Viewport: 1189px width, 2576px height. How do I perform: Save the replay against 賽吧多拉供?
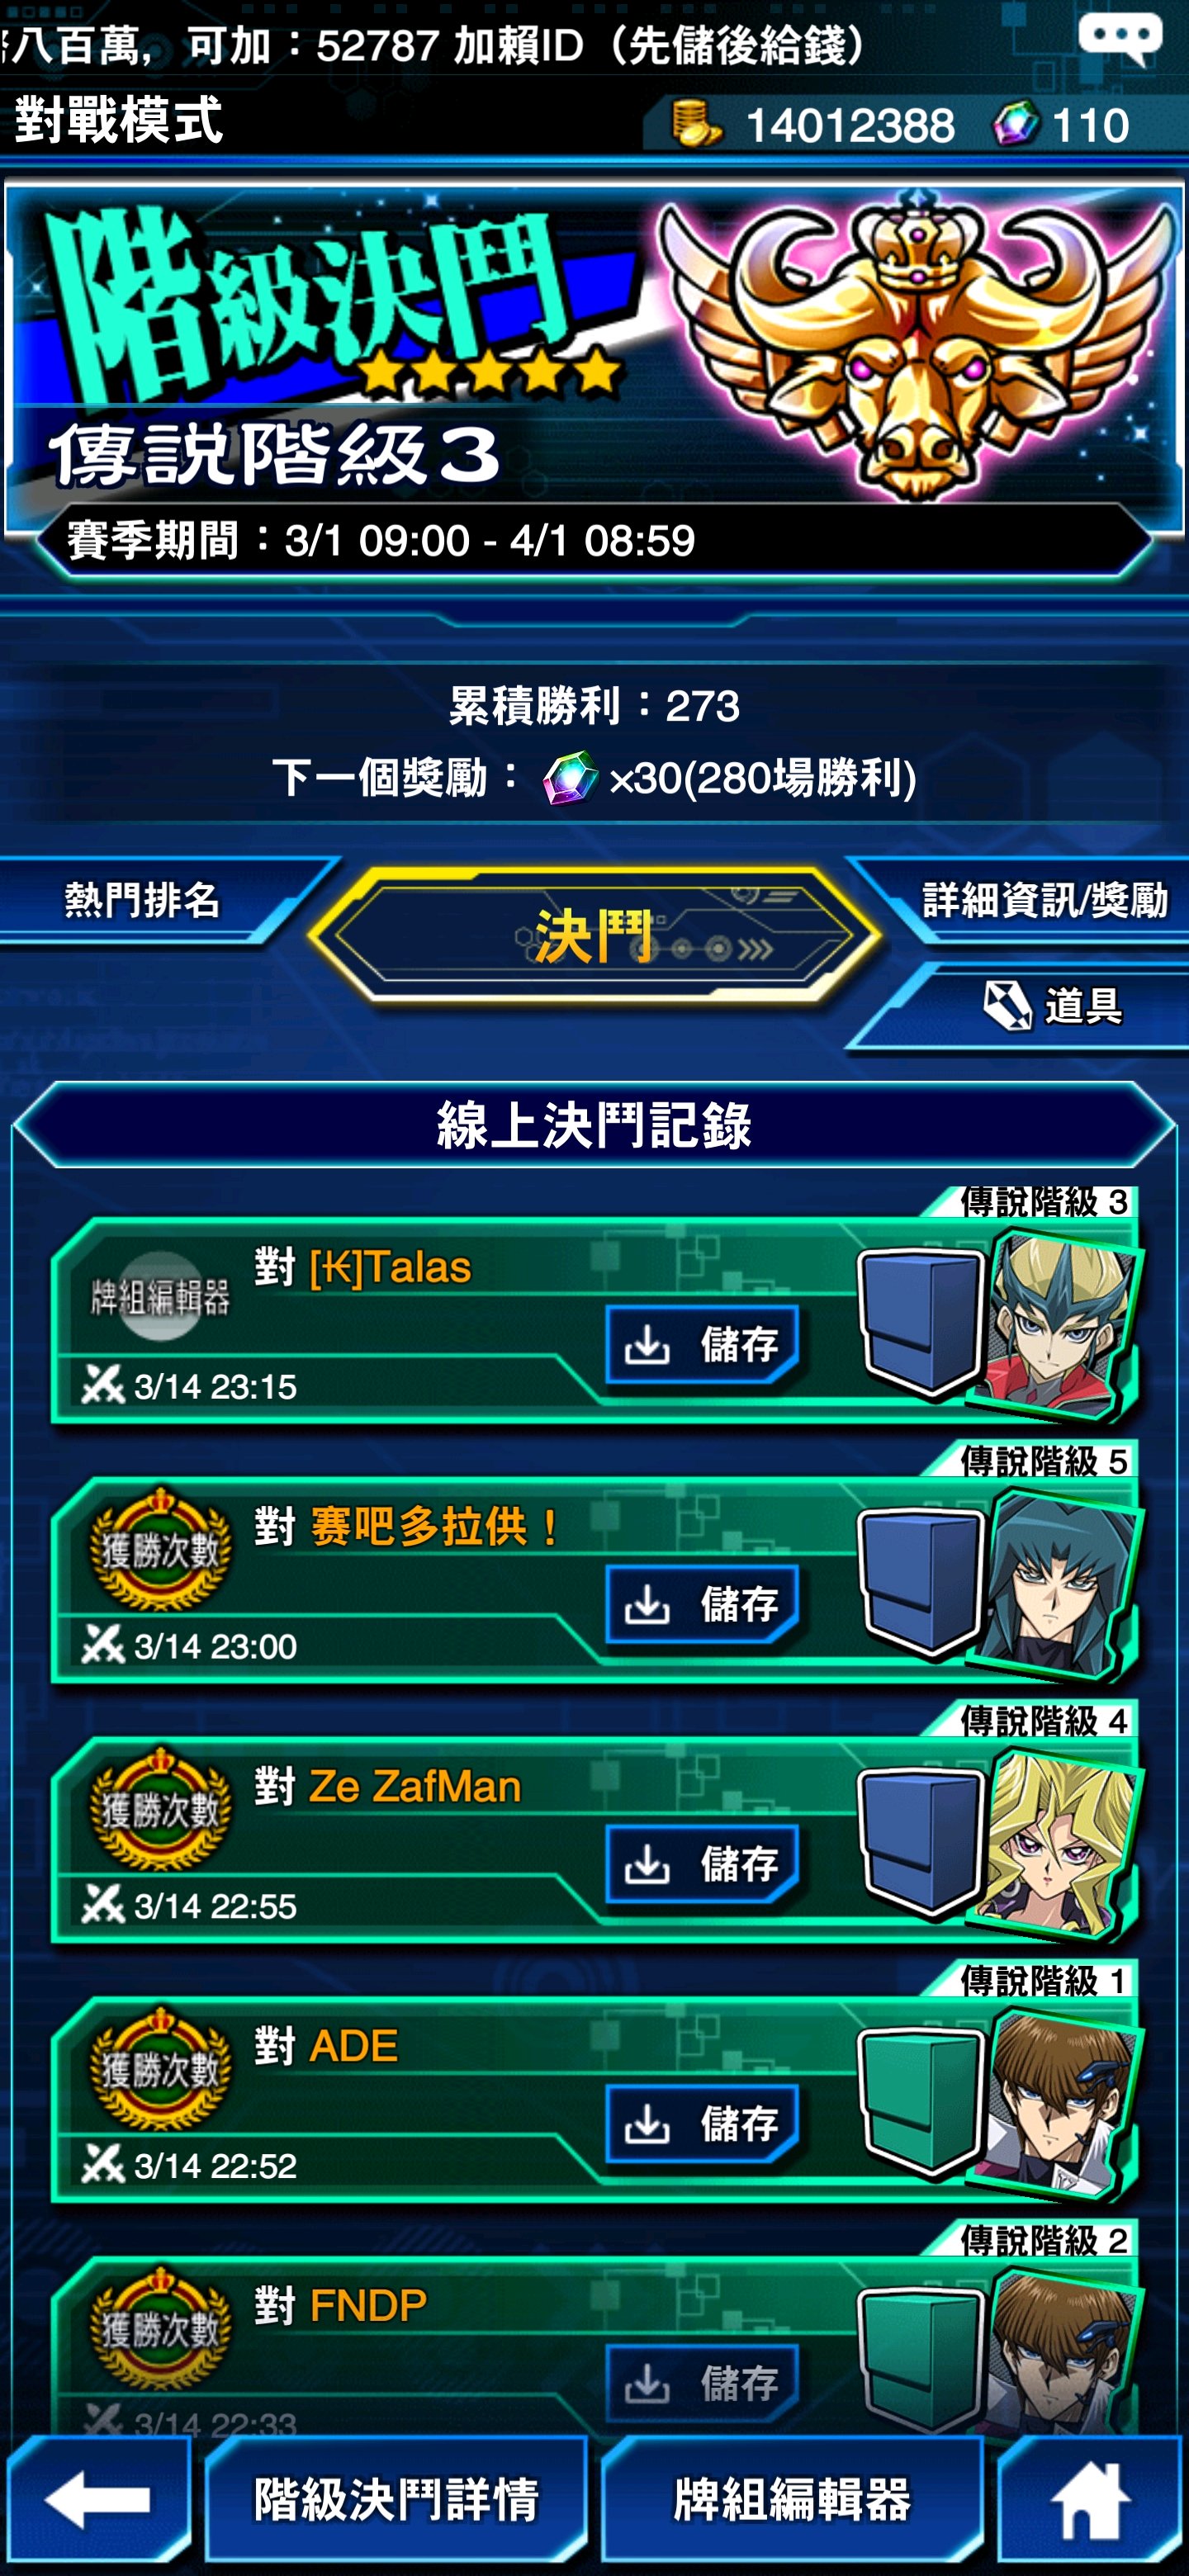tap(702, 1604)
